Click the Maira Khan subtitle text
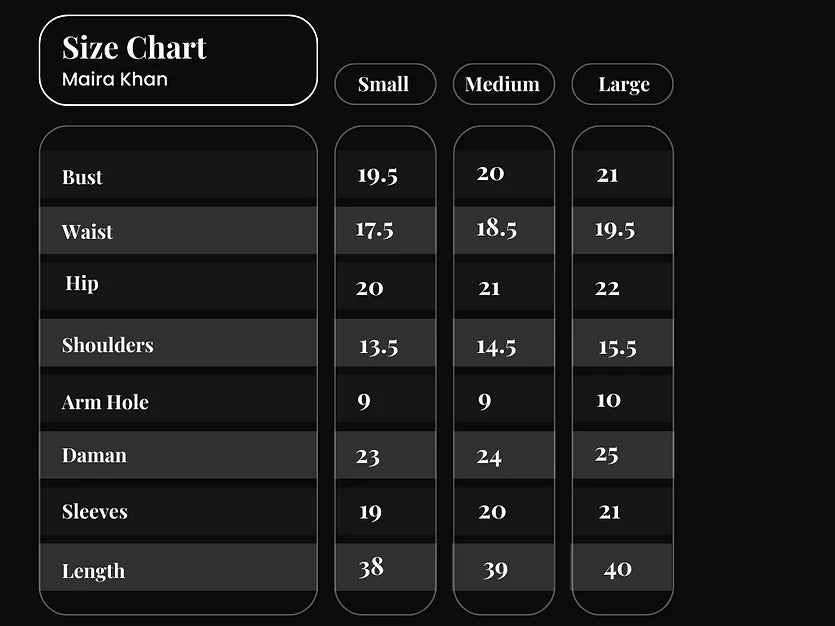 [x=115, y=79]
